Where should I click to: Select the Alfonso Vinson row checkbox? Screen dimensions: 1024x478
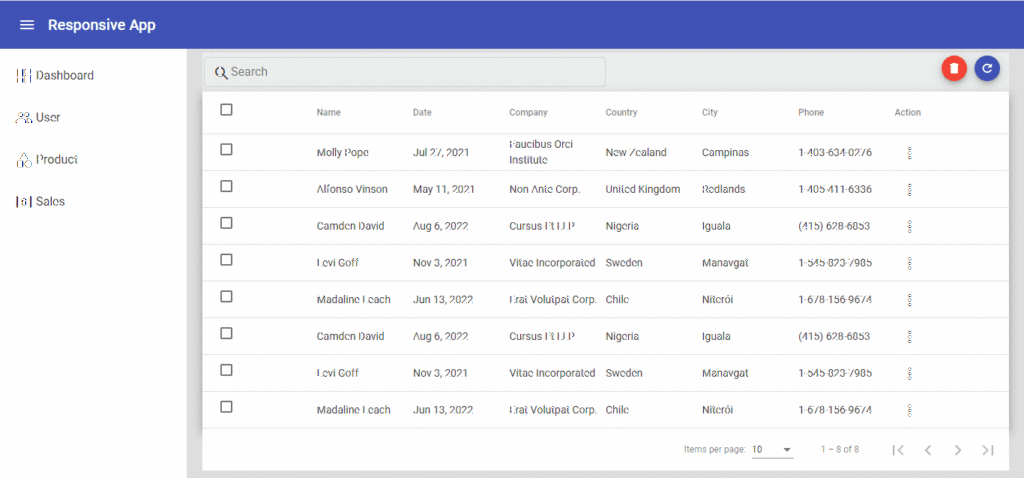click(226, 186)
